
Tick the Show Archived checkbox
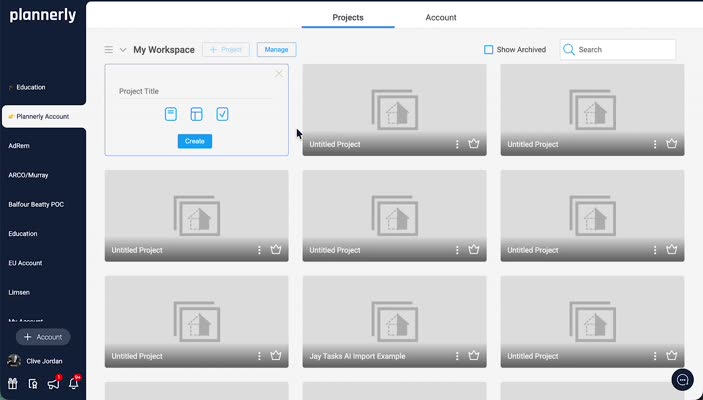point(488,50)
